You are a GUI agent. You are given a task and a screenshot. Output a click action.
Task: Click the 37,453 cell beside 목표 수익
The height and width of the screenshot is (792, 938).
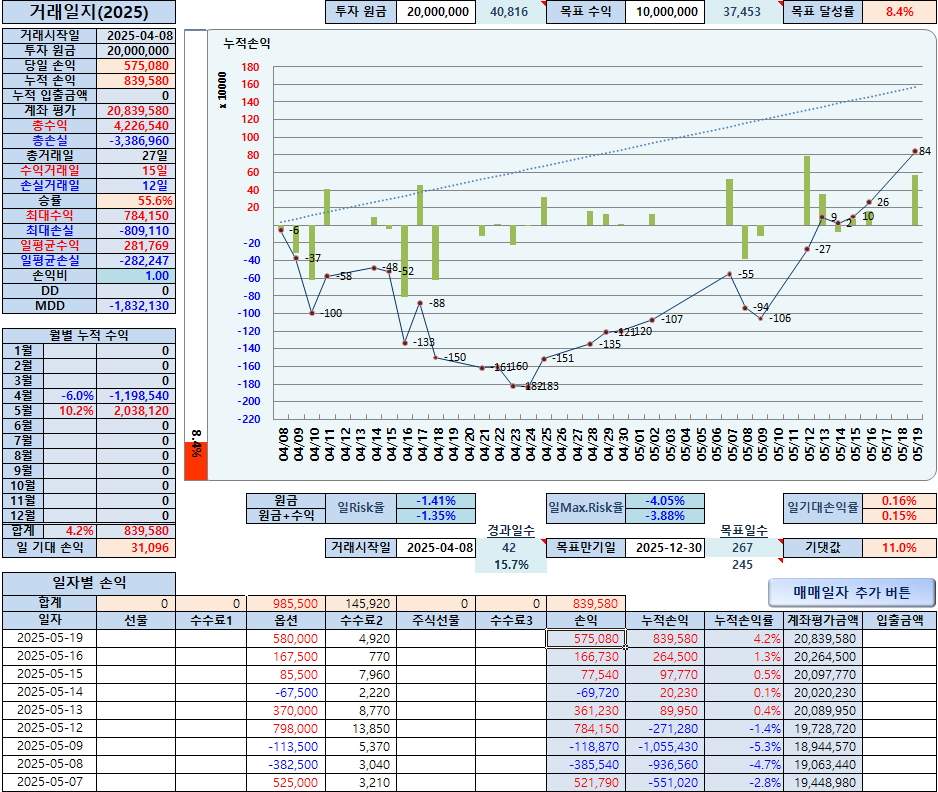tap(744, 11)
